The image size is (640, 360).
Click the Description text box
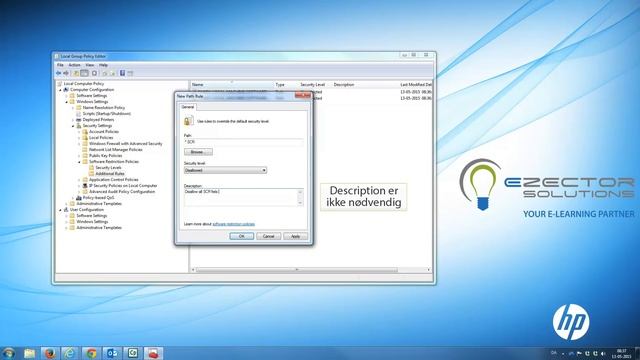[241, 197]
